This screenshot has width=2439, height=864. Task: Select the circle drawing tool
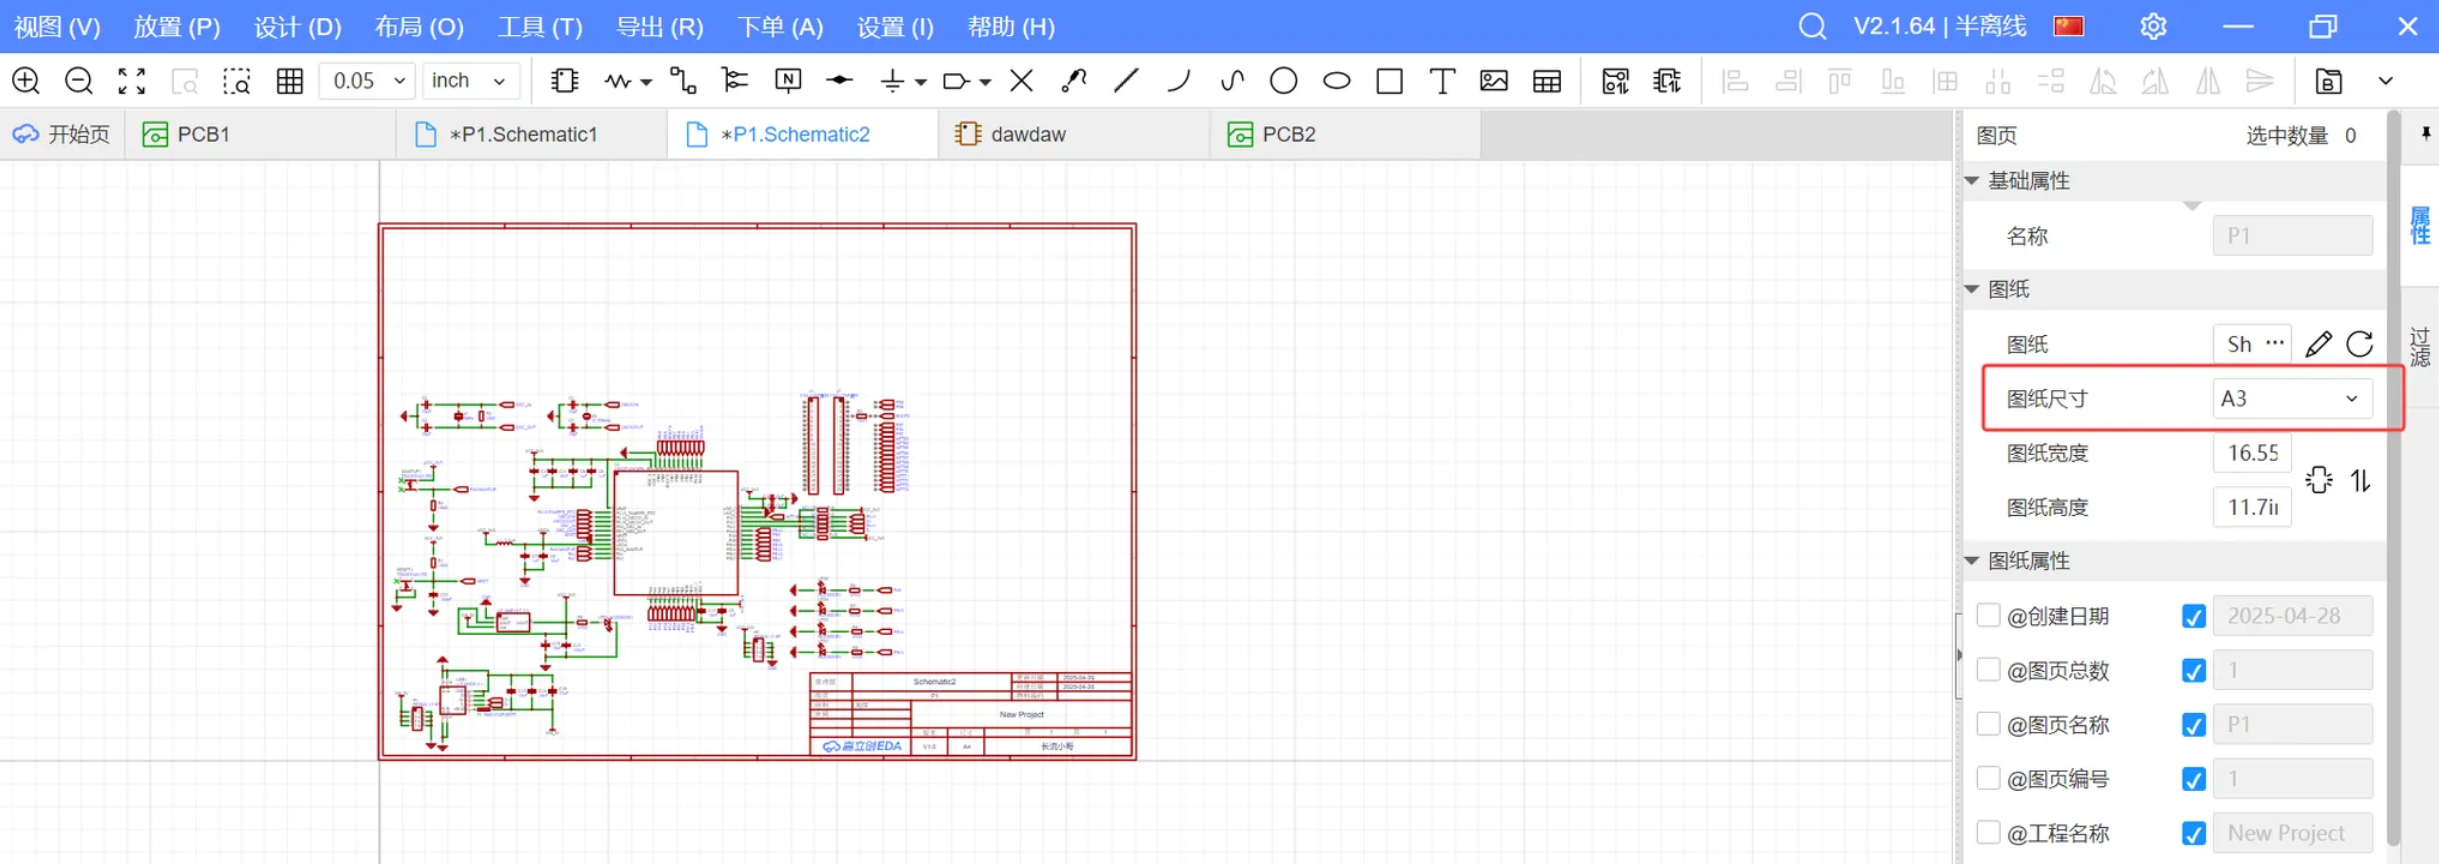[1284, 81]
